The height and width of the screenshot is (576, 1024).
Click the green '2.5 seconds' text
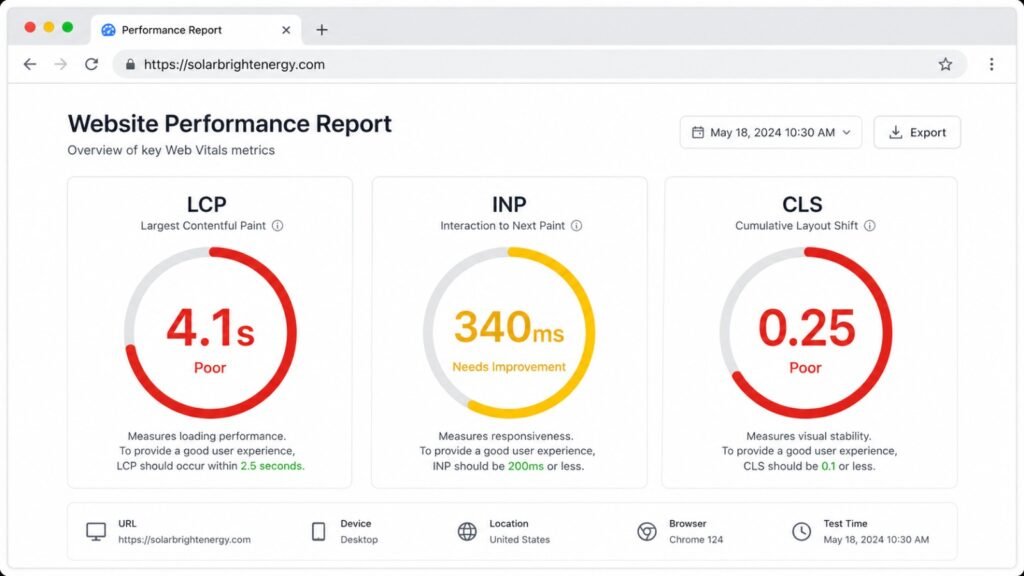tap(272, 466)
